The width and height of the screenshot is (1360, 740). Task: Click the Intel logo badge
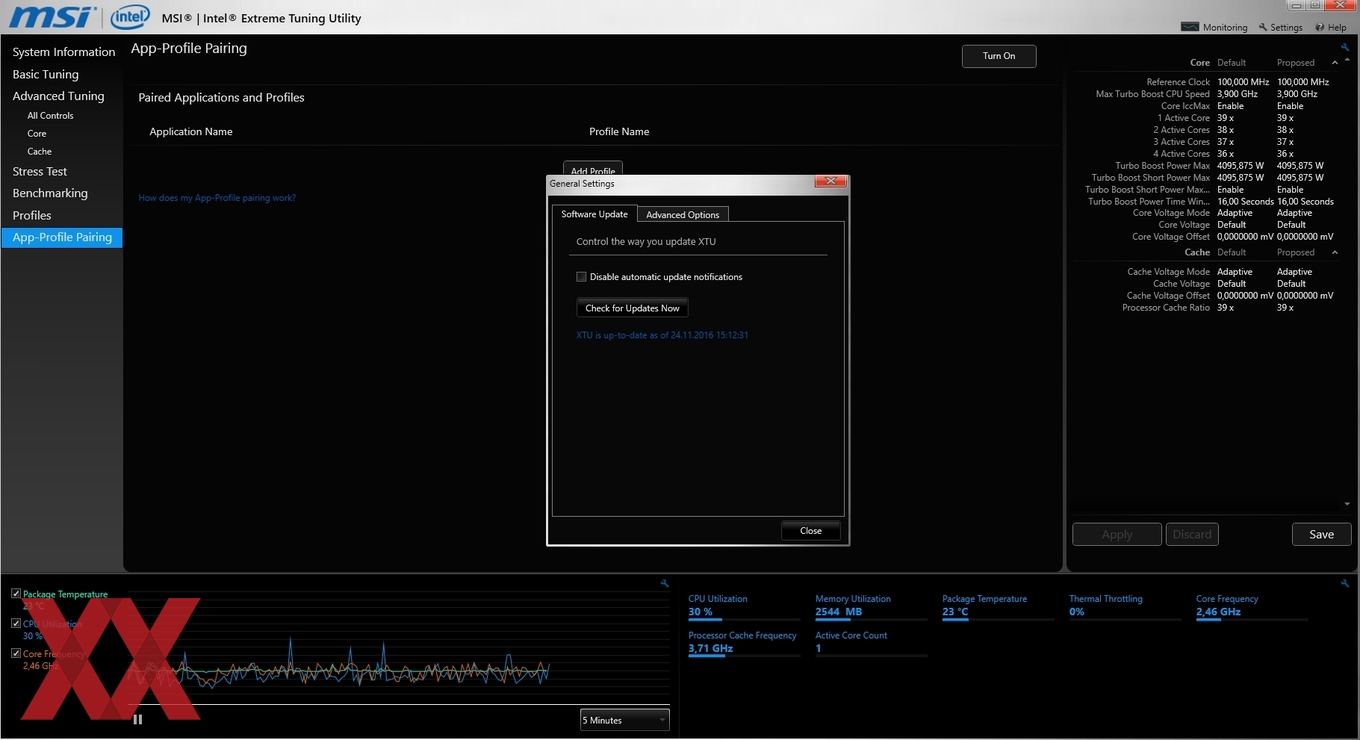130,17
